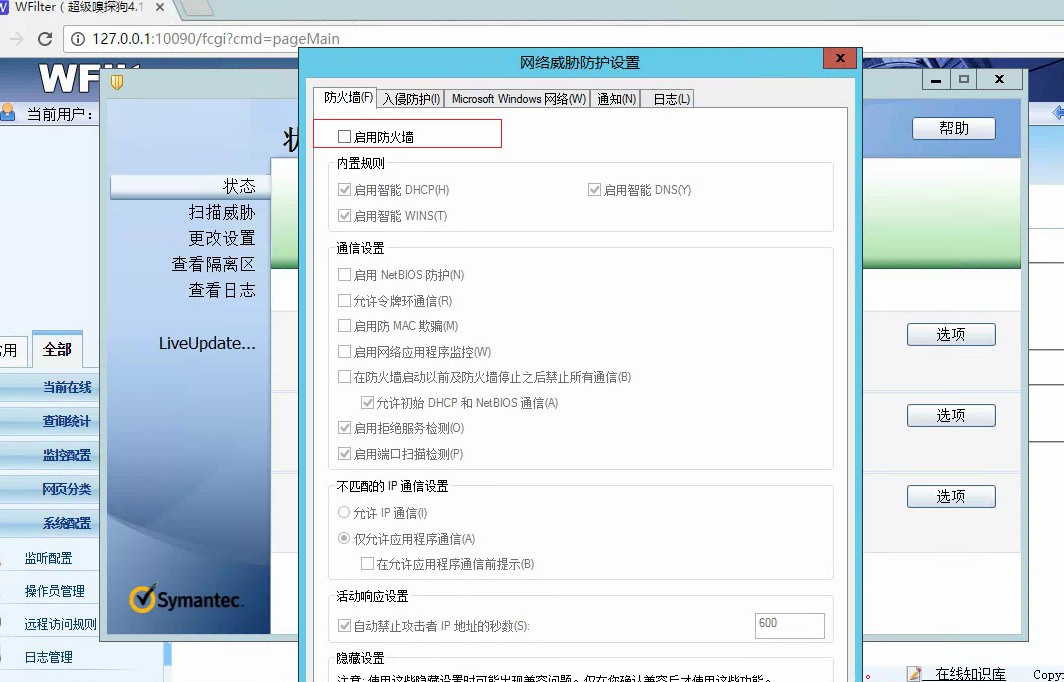Image resolution: width=1064 pixels, height=682 pixels.
Task: Click the browser forward arrow
Action: pos(14,39)
